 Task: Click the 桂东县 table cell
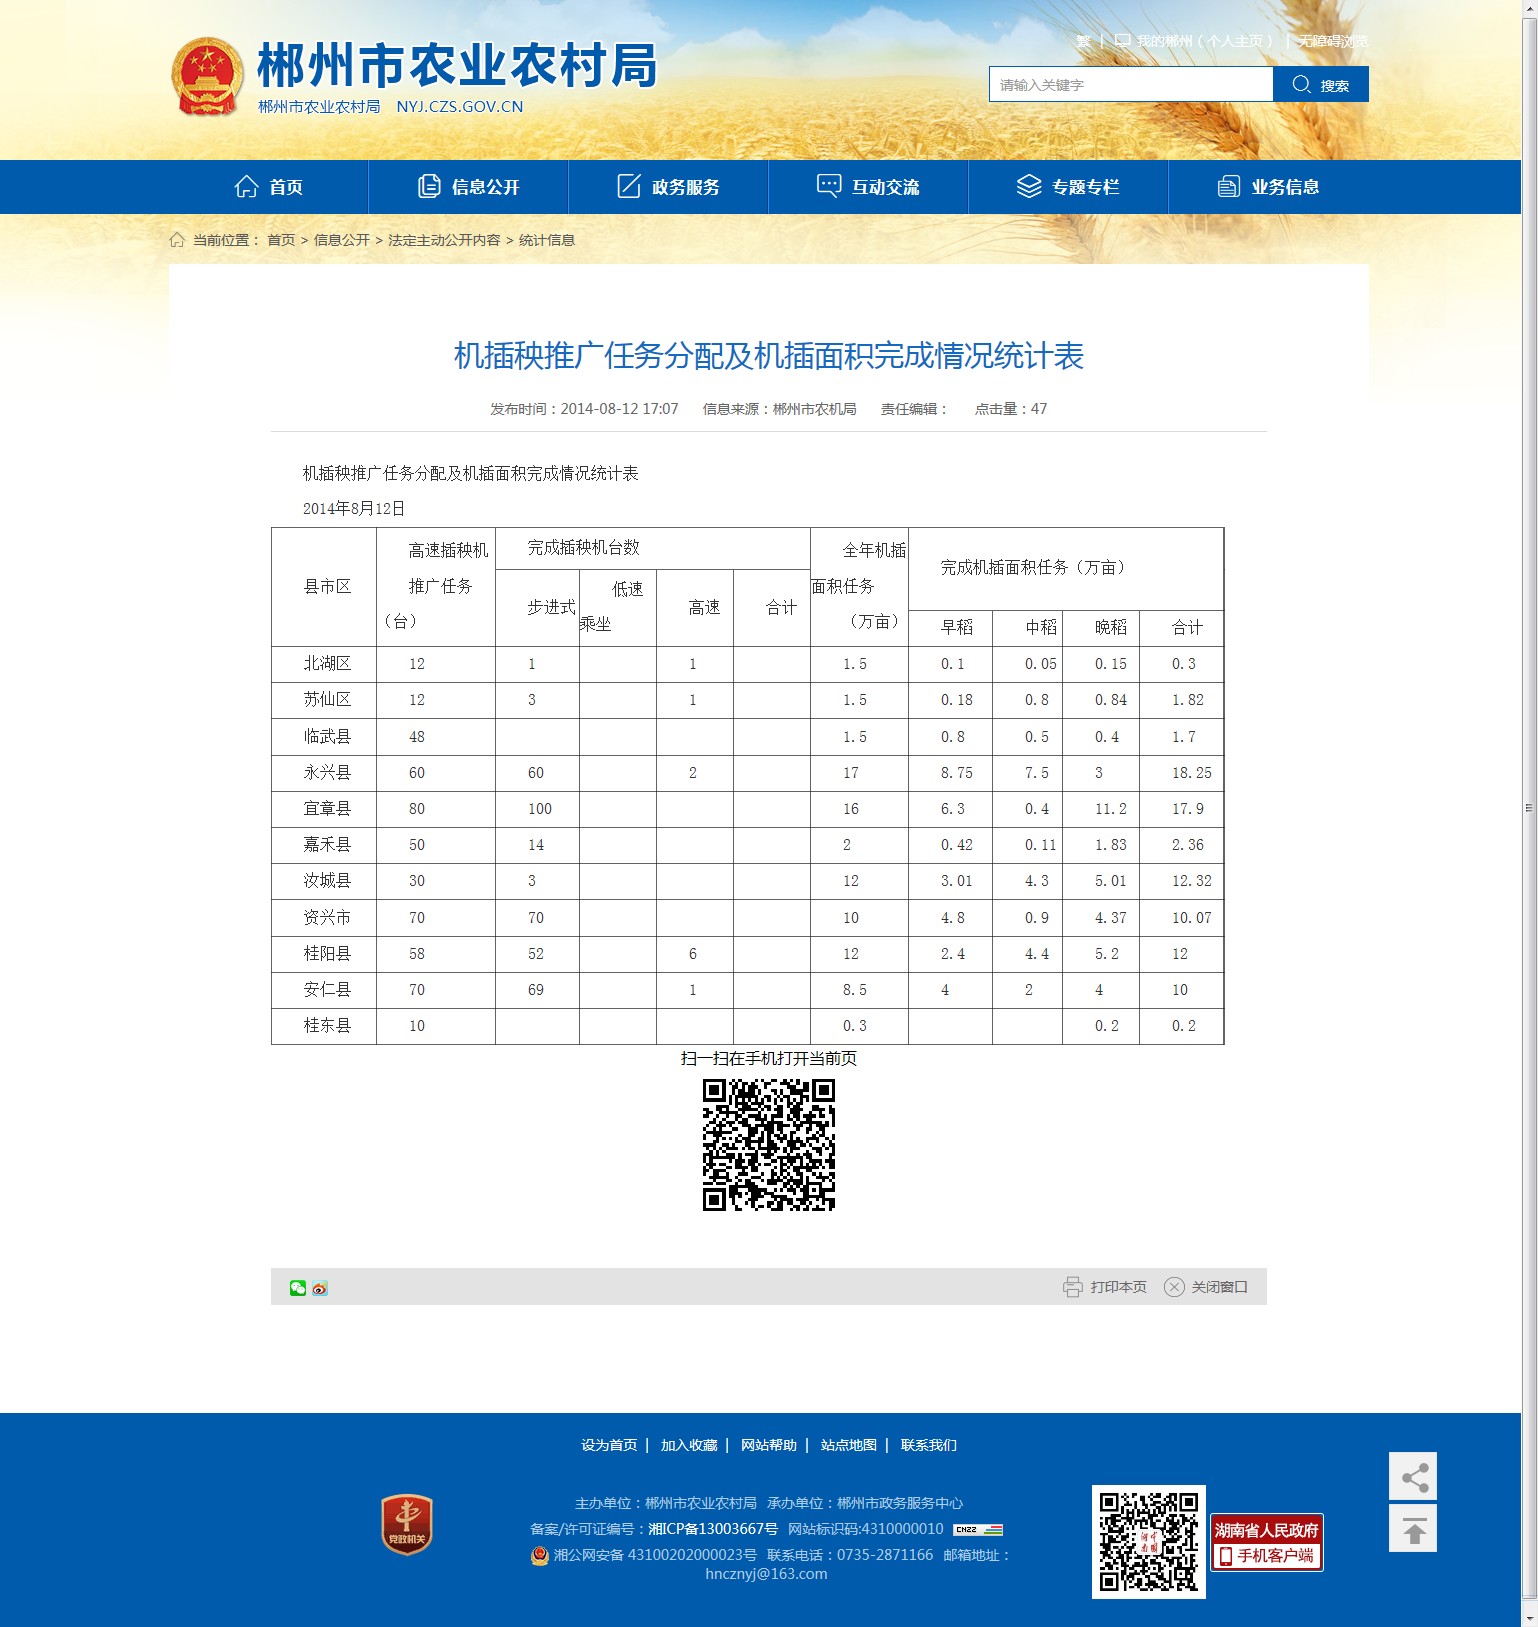pyautogui.click(x=324, y=1026)
